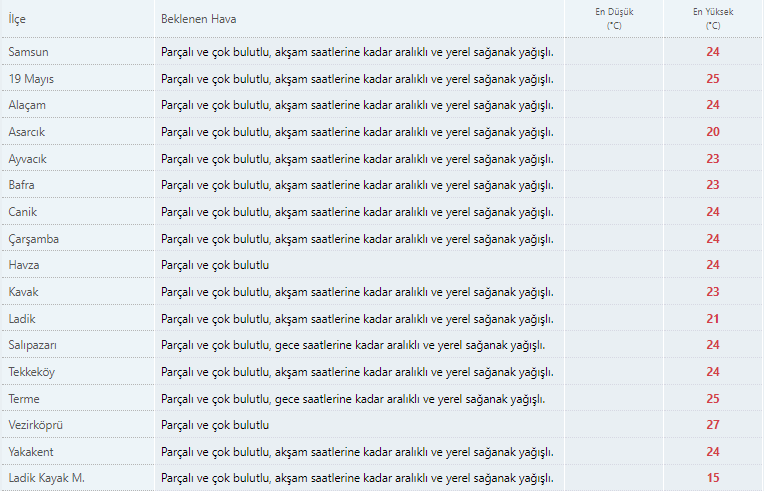The image size is (764, 491).
Task: Click Asarcık's high temperature 20
Action: [x=713, y=132]
